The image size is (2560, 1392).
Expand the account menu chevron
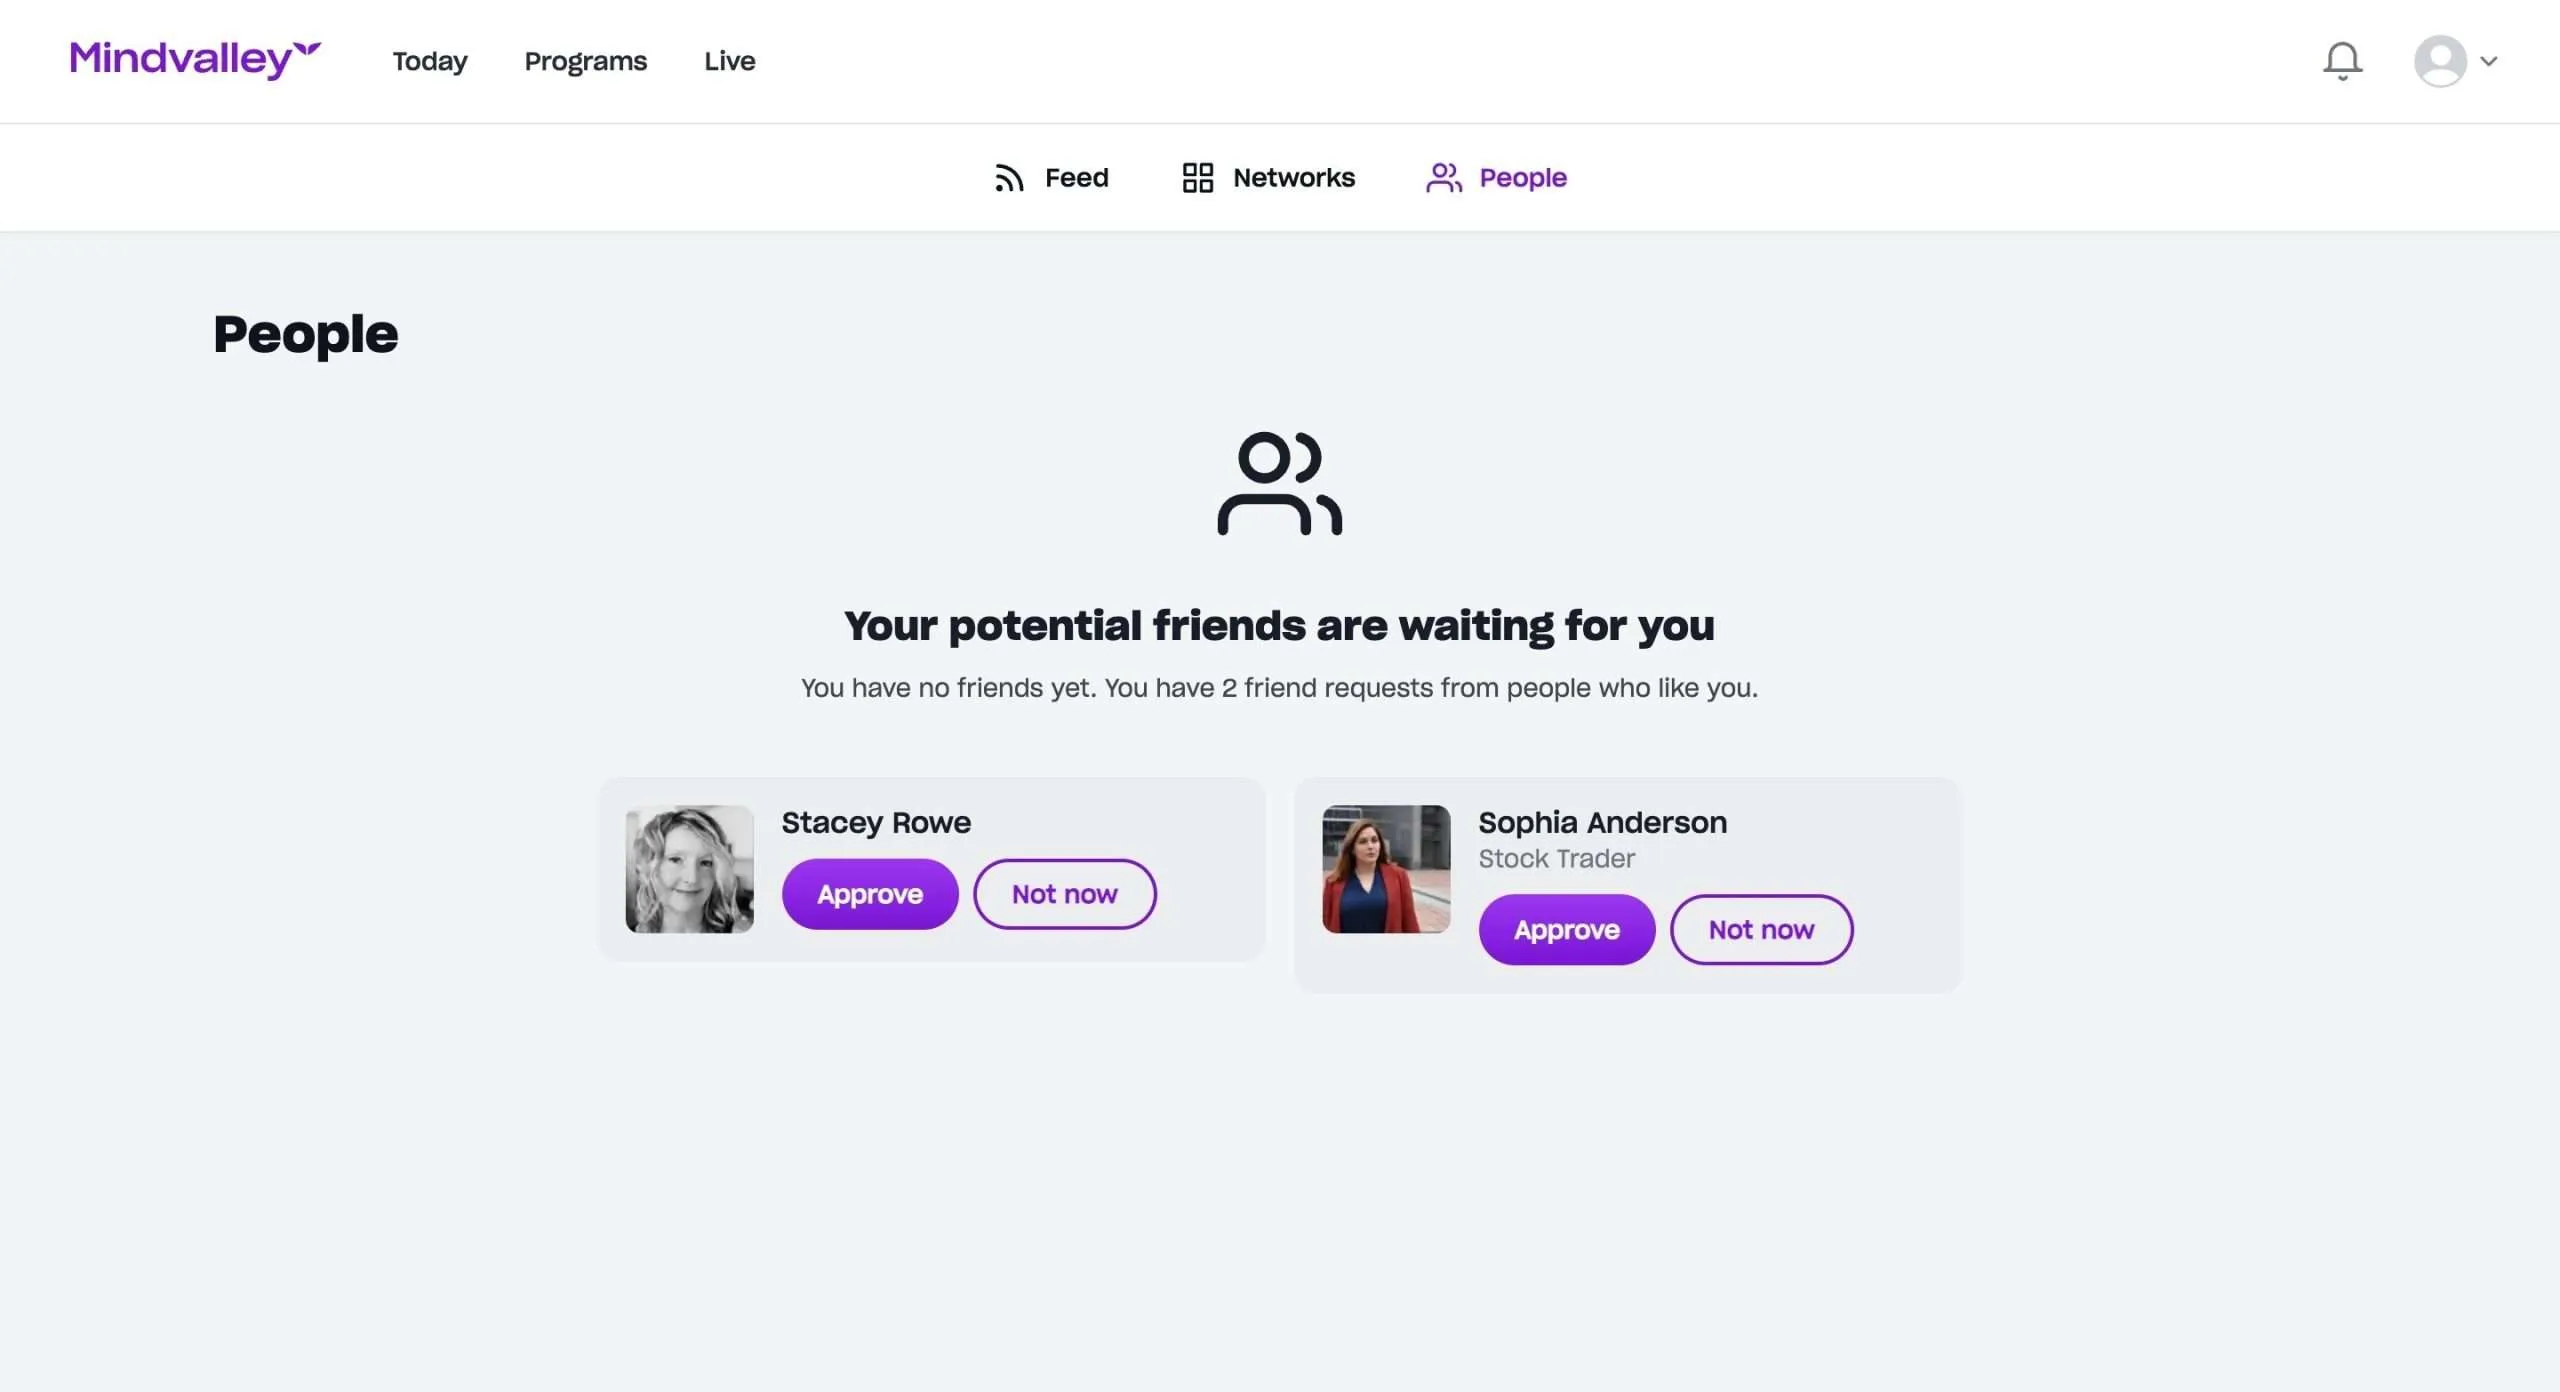point(2489,61)
